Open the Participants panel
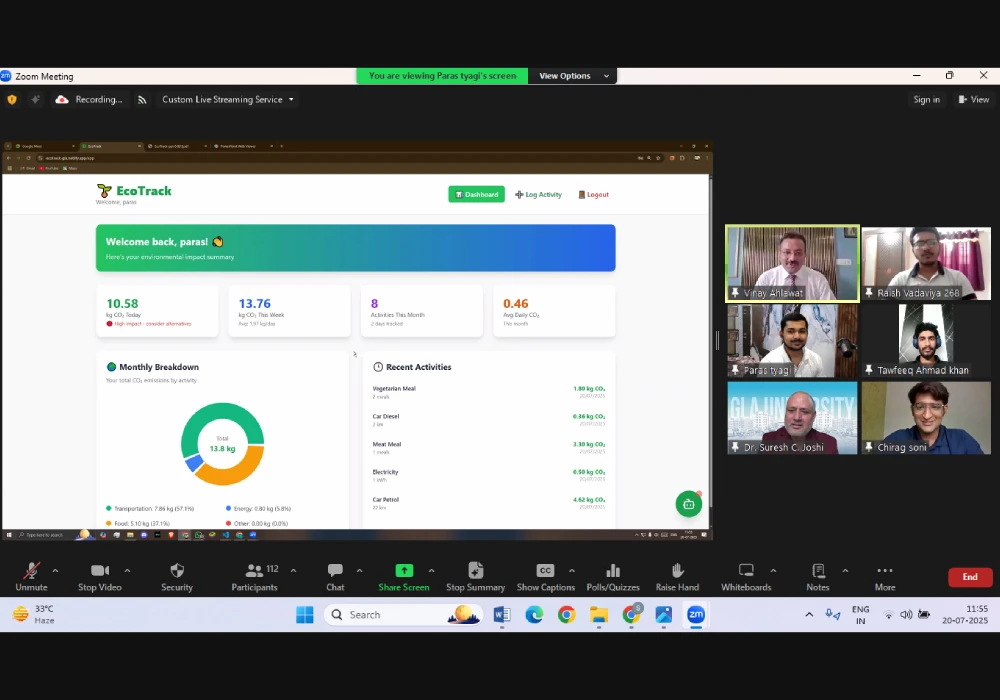The height and width of the screenshot is (700, 1000). [255, 571]
